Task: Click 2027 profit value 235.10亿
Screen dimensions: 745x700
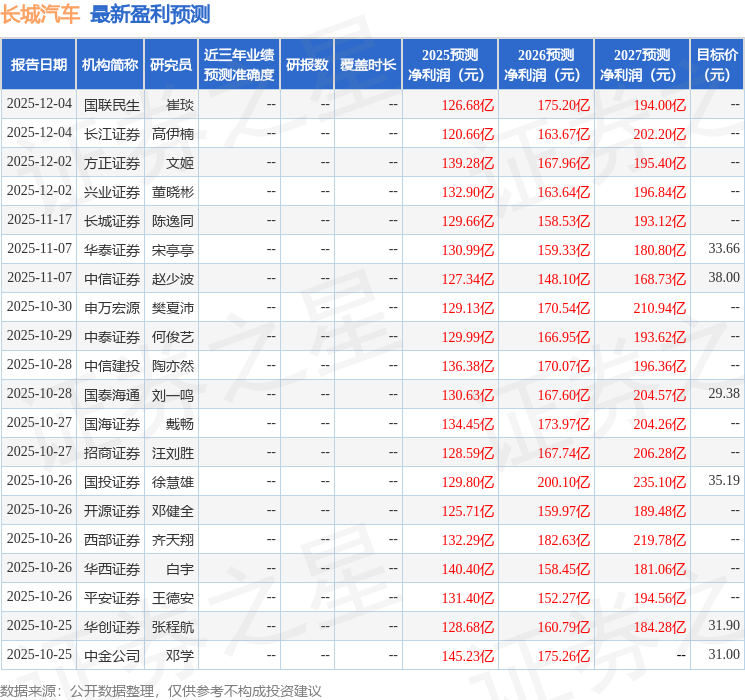Action: click(660, 481)
